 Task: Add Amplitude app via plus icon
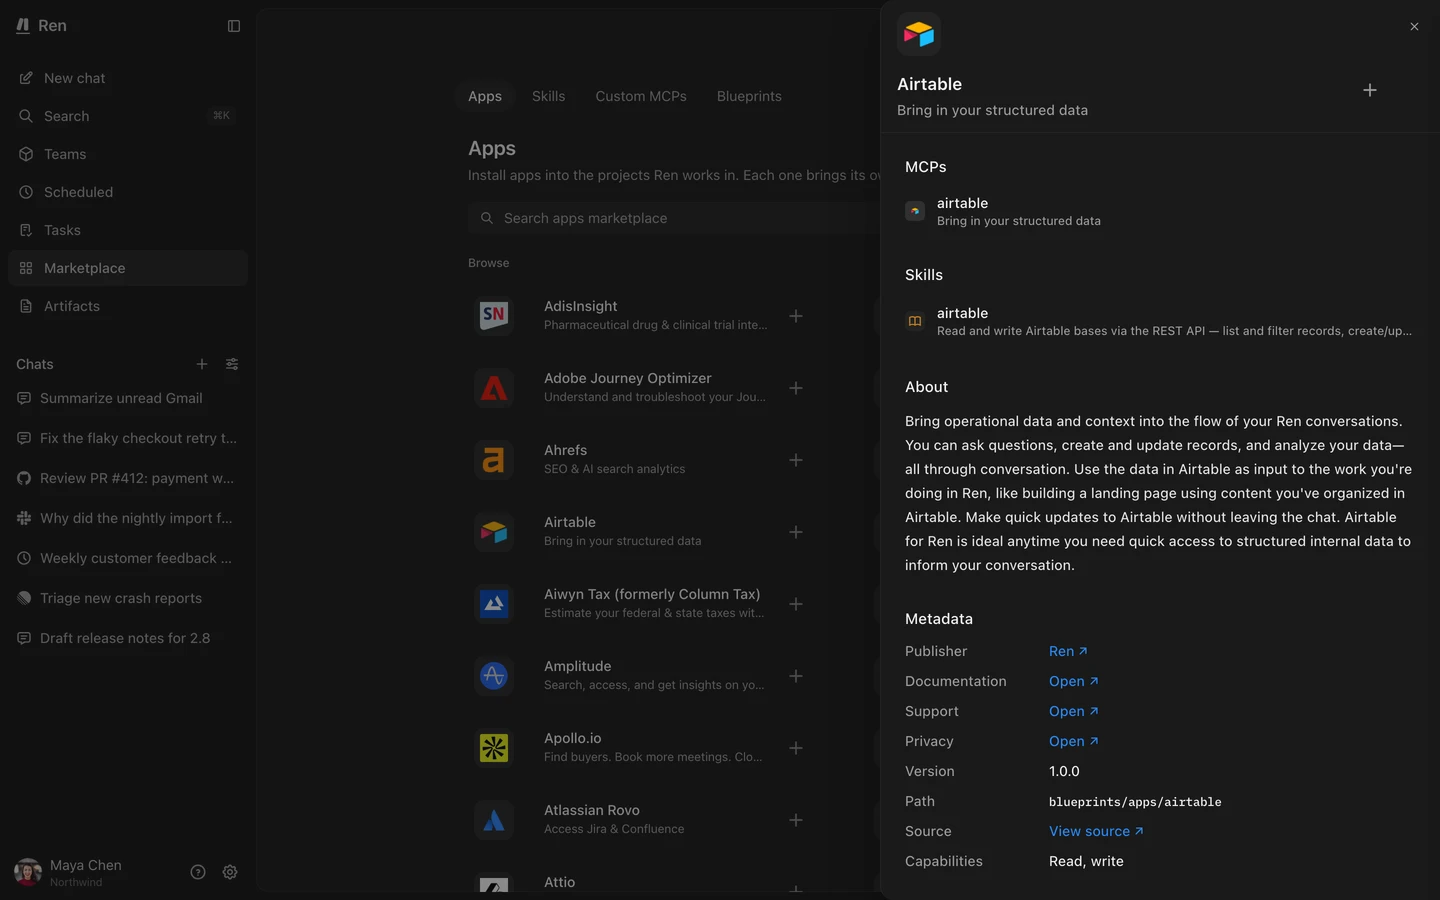tap(796, 676)
